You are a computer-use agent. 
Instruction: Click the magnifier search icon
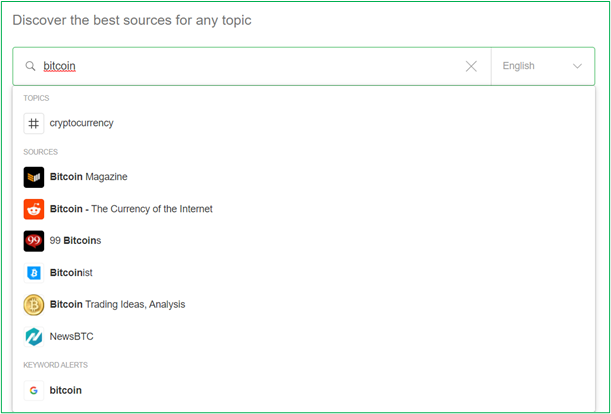pos(30,66)
